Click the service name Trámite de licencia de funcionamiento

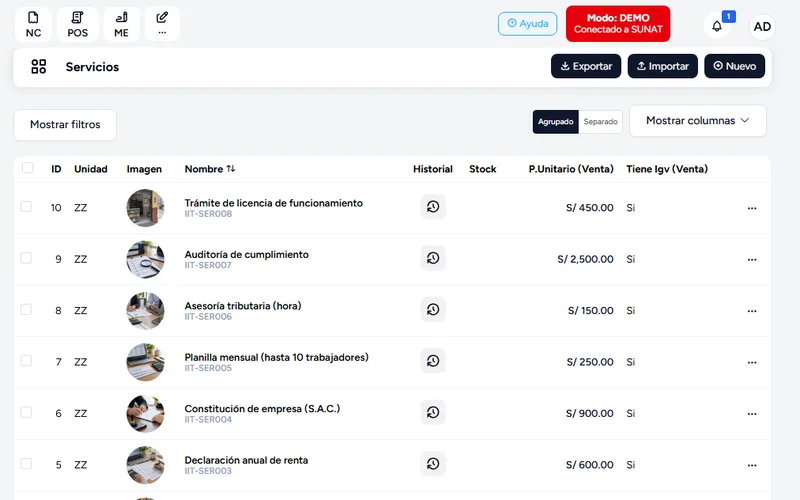click(x=273, y=203)
